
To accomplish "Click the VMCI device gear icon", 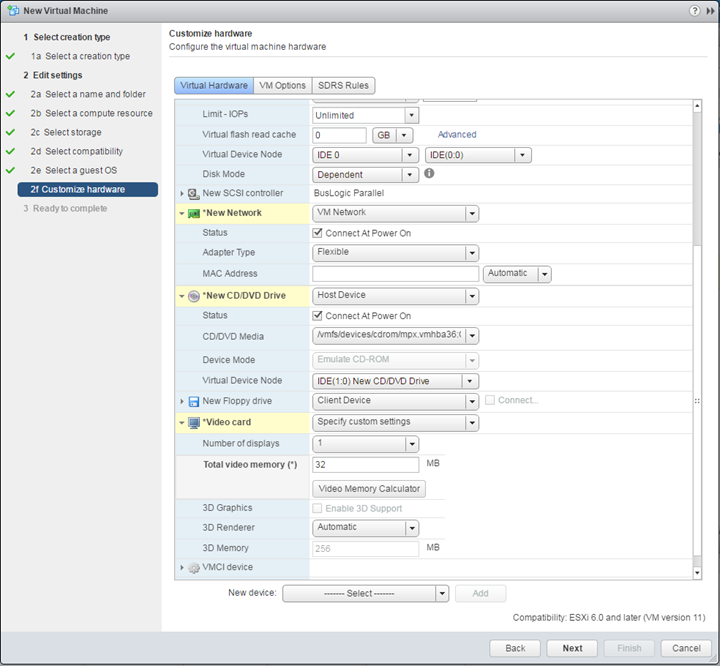I will (x=193, y=568).
